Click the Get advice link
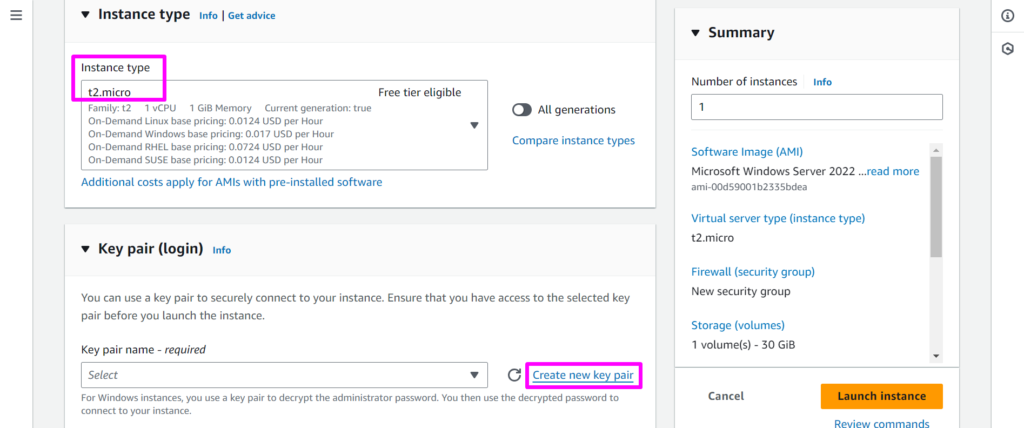 (x=251, y=16)
